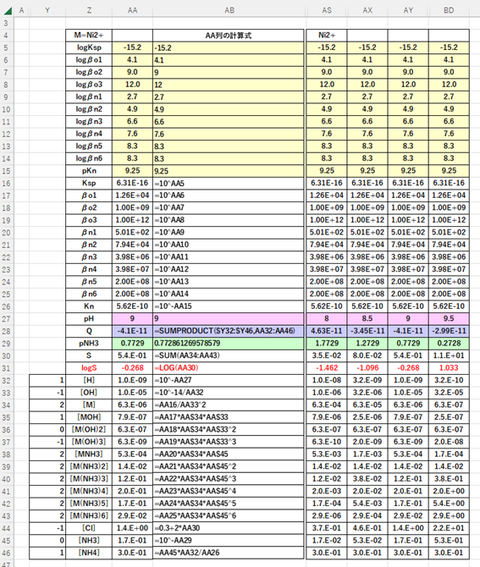Click the Q label cell
The height and width of the screenshot is (567, 480).
point(89,331)
